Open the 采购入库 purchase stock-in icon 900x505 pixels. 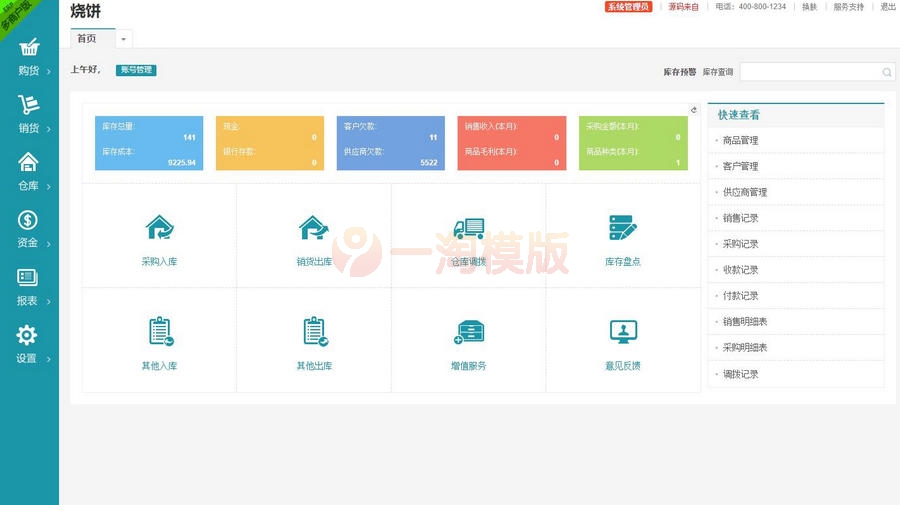(x=159, y=229)
